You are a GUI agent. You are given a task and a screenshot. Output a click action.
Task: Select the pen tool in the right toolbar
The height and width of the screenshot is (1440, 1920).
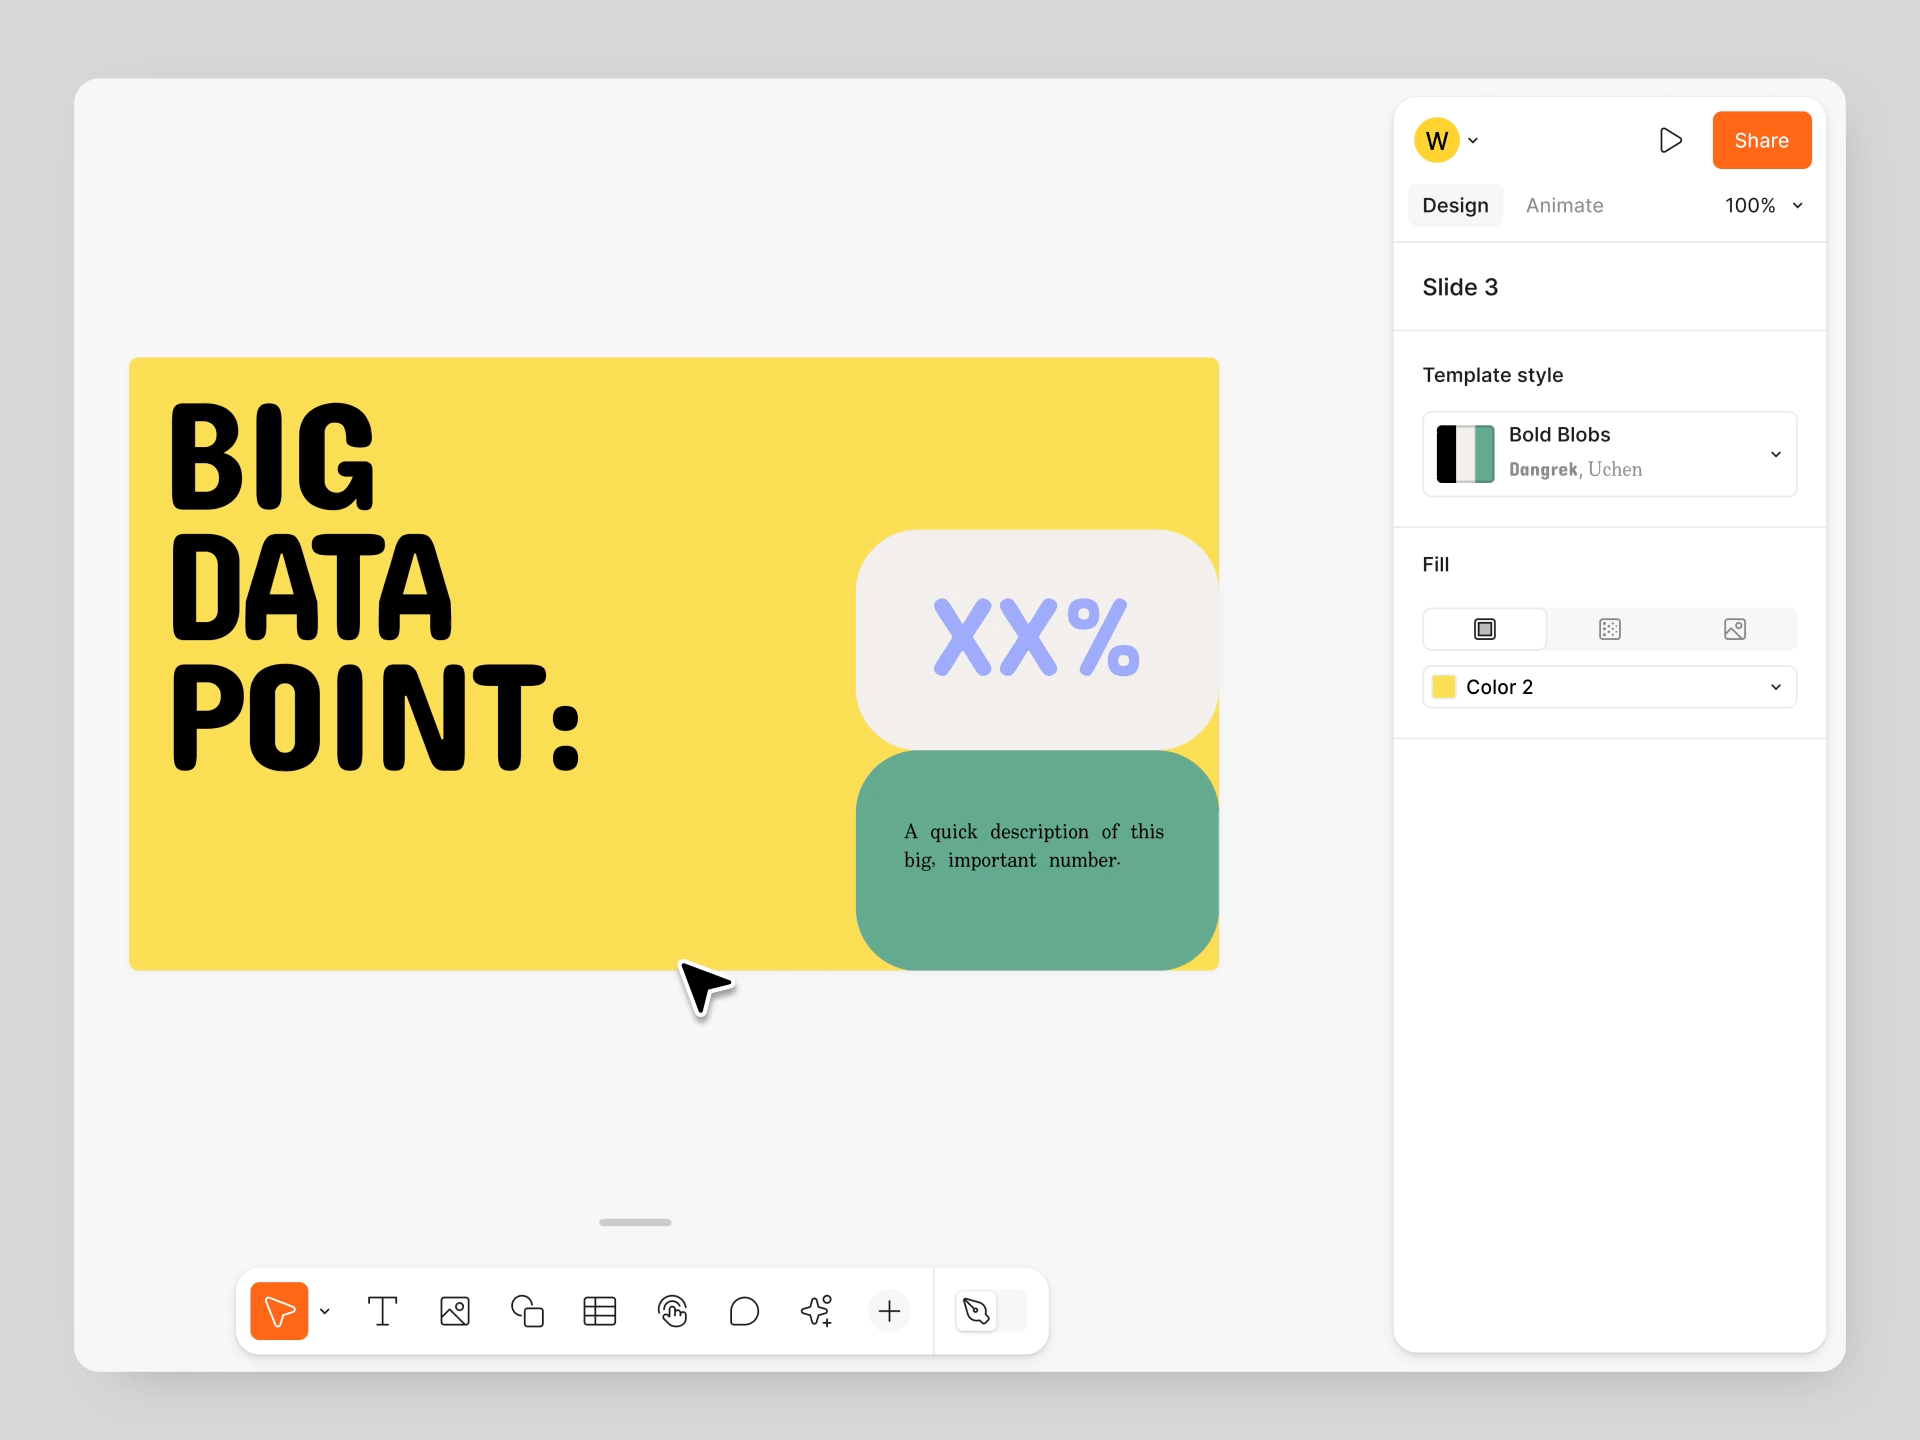point(975,1311)
